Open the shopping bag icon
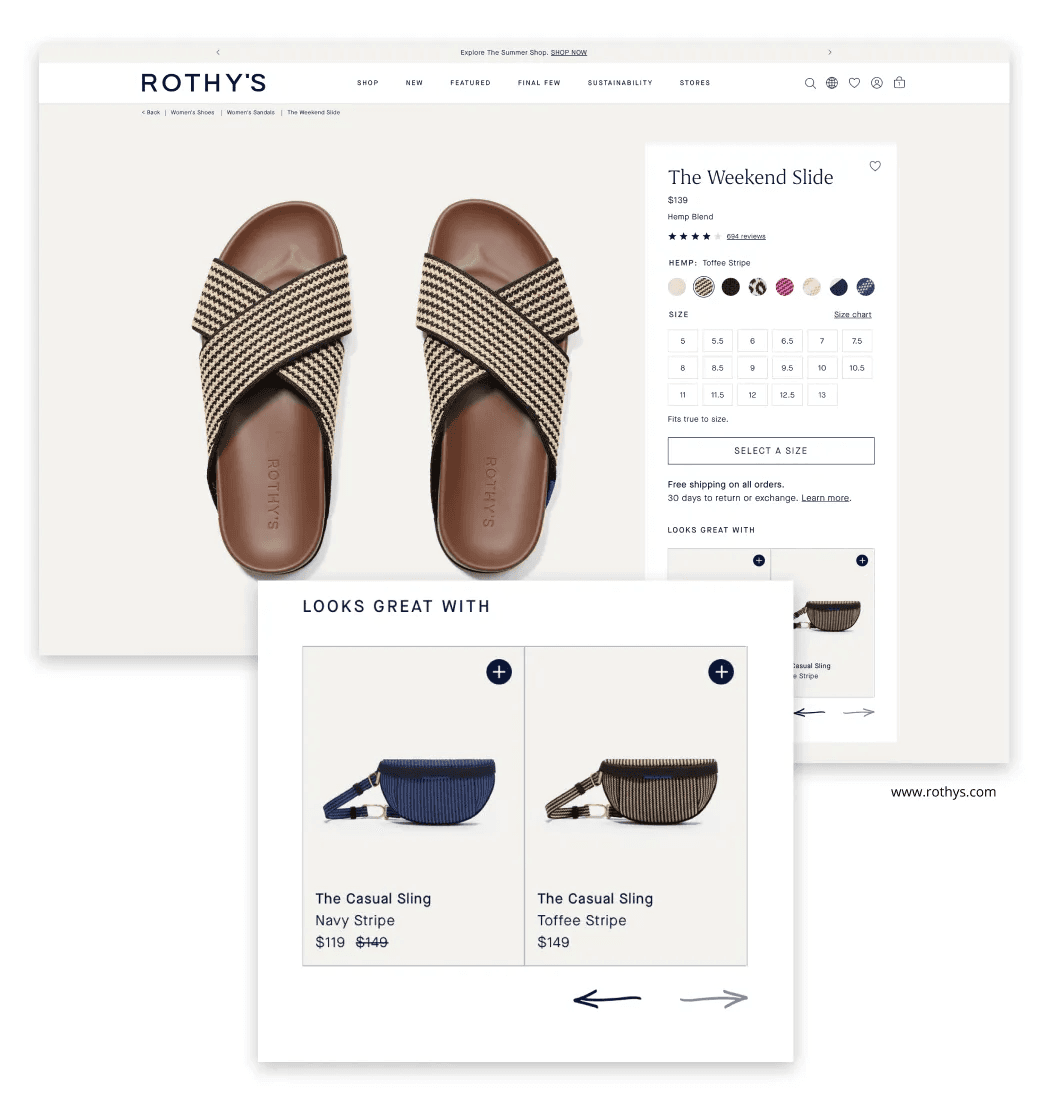The image size is (1050, 1110). [x=899, y=82]
